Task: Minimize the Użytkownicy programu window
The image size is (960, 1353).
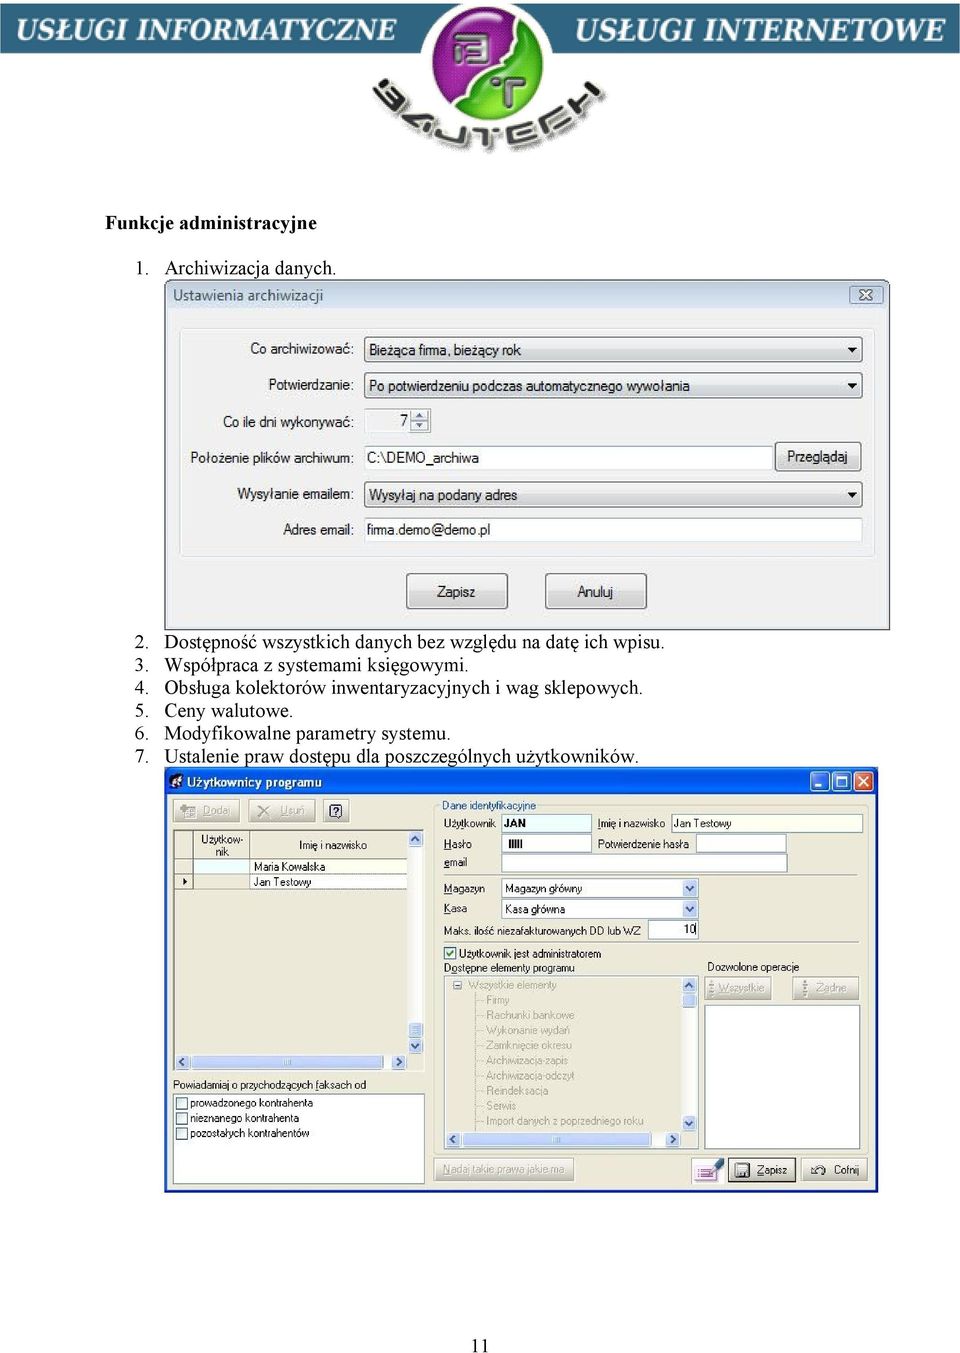Action: [820, 782]
